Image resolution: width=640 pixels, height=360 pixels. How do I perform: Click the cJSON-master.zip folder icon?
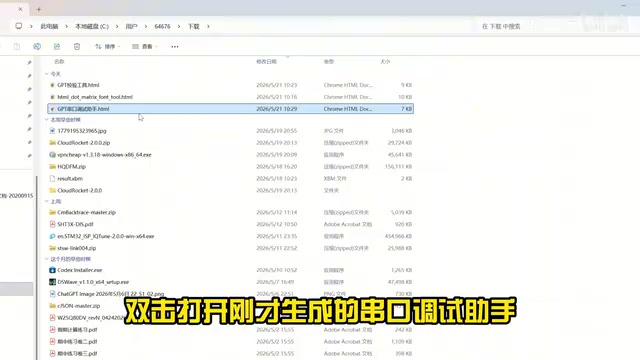click(52, 306)
